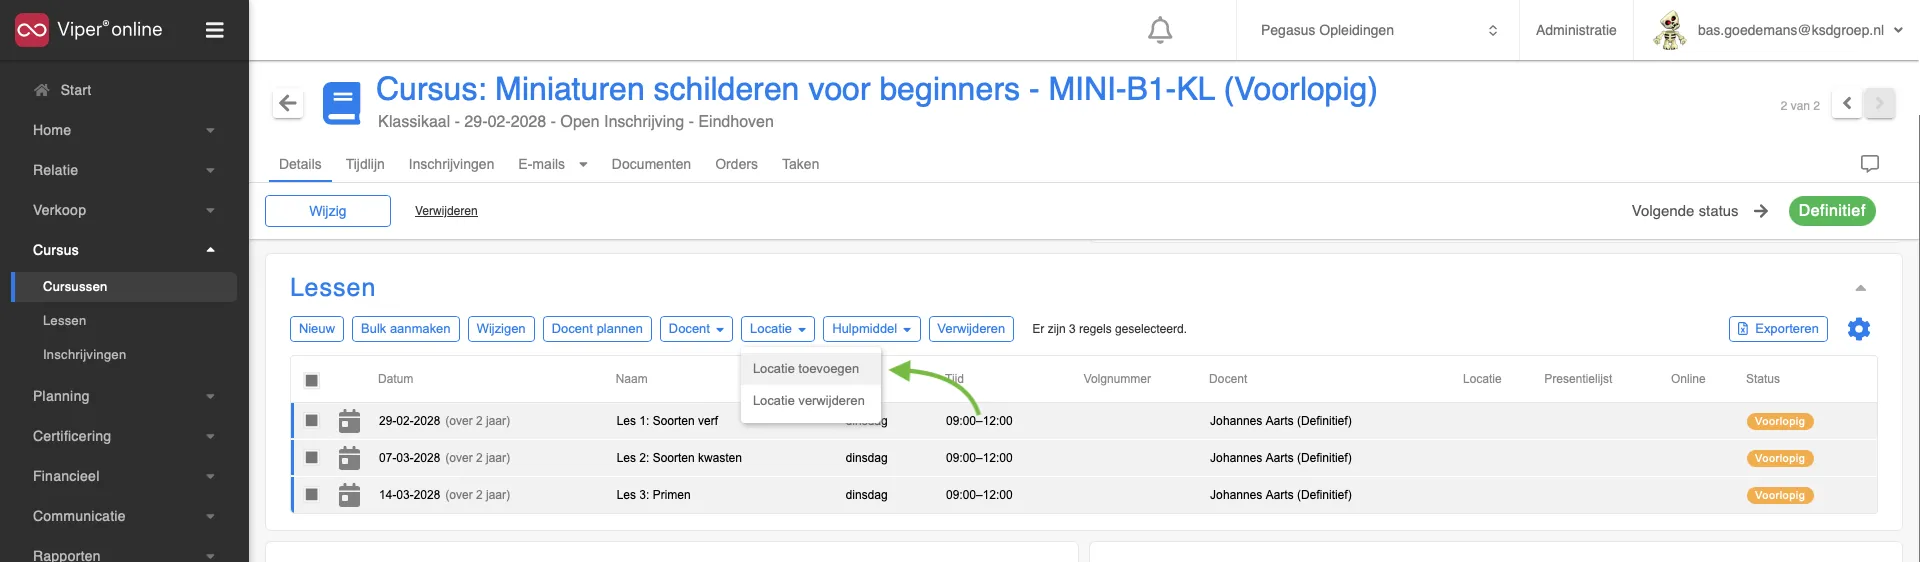Click calendar icon for 07-03-2028 lesson
Screen dimensions: 1920x562
(349, 458)
